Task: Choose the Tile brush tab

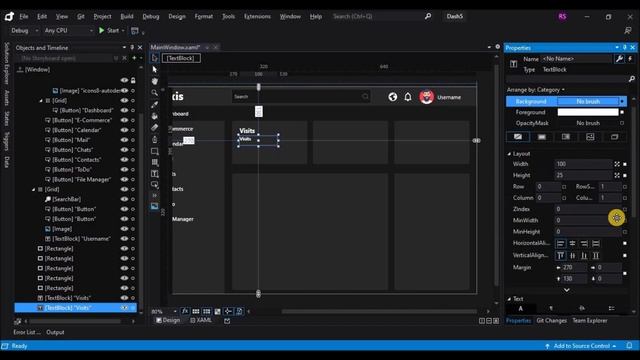Action: pos(590,137)
